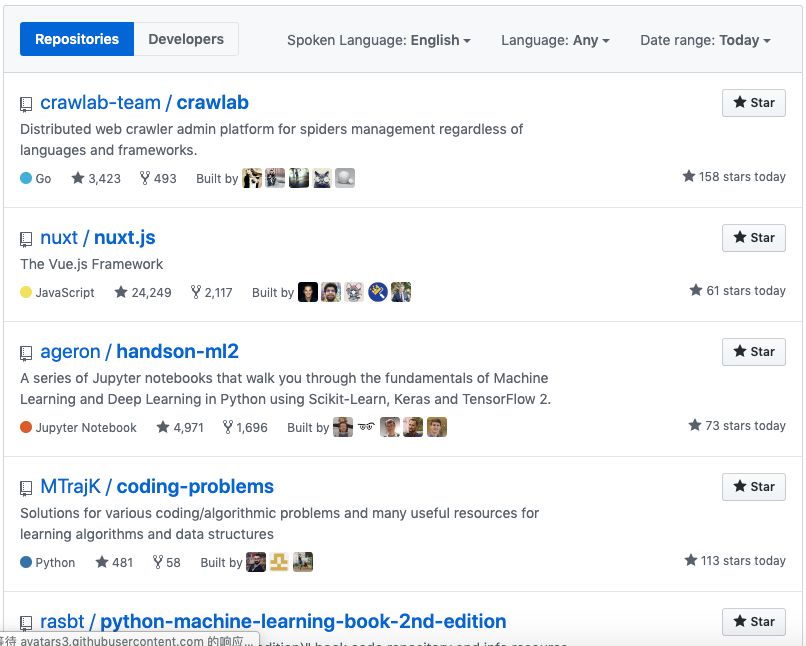Click the 58 forks count for coding-problems
This screenshot has width=806, height=646.
pyautogui.click(x=167, y=562)
